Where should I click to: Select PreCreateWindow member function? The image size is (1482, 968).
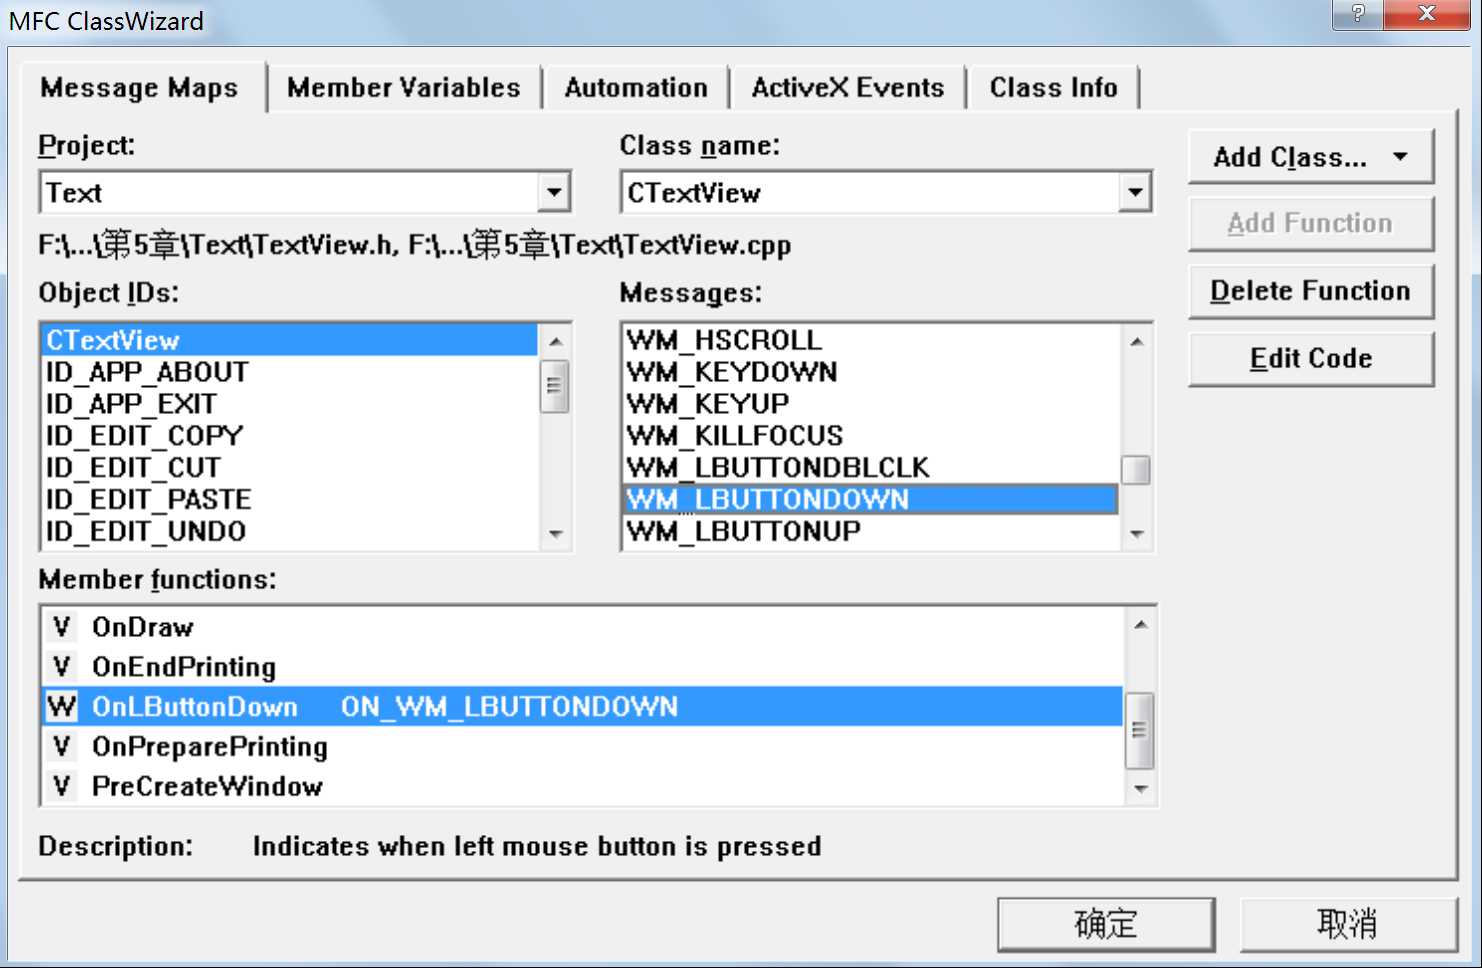[583, 787]
